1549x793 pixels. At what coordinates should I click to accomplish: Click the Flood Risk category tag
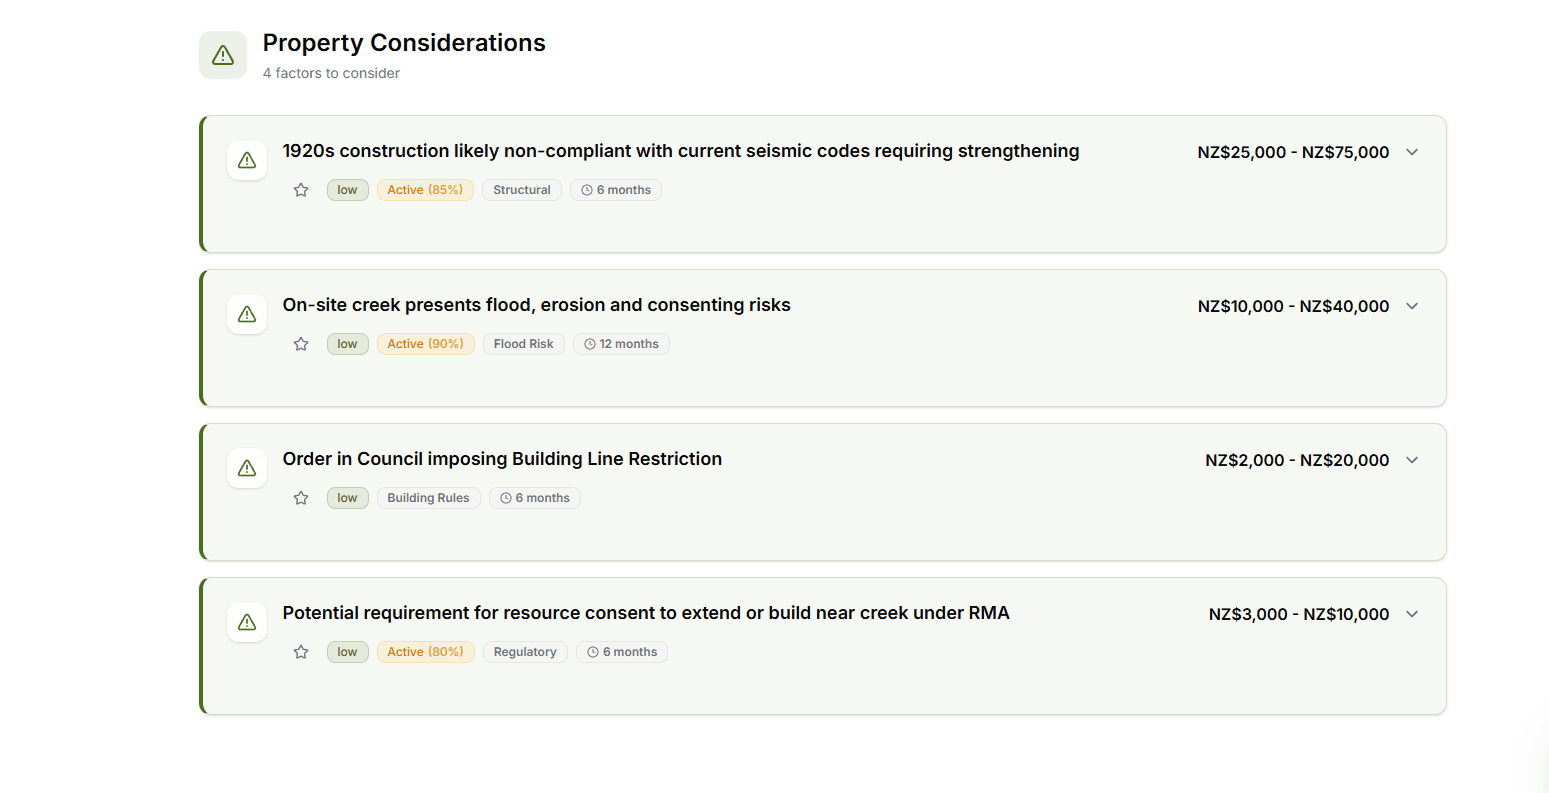click(x=523, y=343)
